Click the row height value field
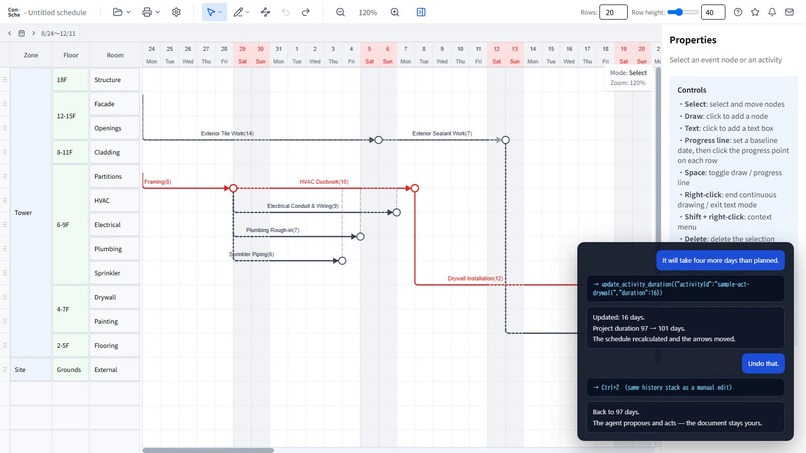Viewport: 806px width, 453px height. pyautogui.click(x=713, y=12)
